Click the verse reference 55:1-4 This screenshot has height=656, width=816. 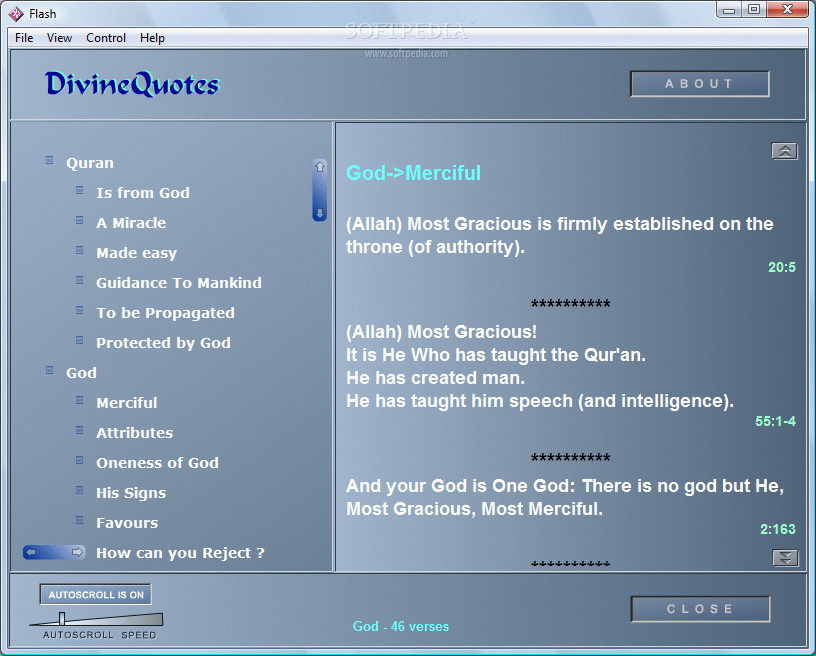pyautogui.click(x=775, y=421)
